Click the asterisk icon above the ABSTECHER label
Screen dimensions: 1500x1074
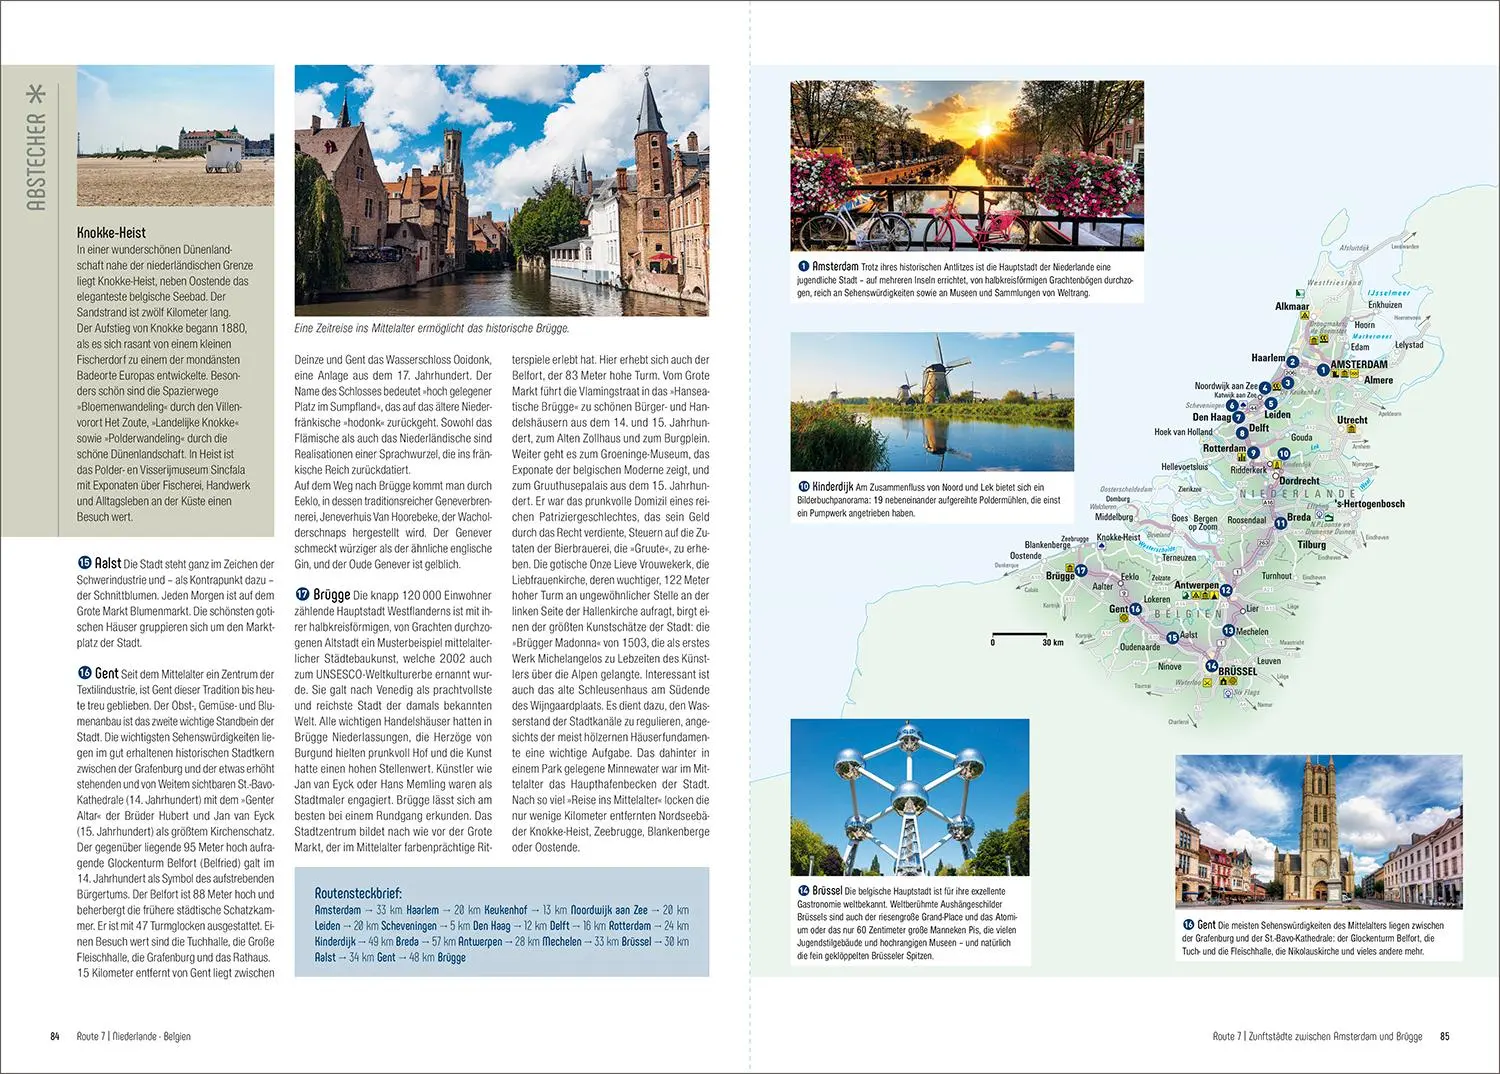click(x=37, y=94)
